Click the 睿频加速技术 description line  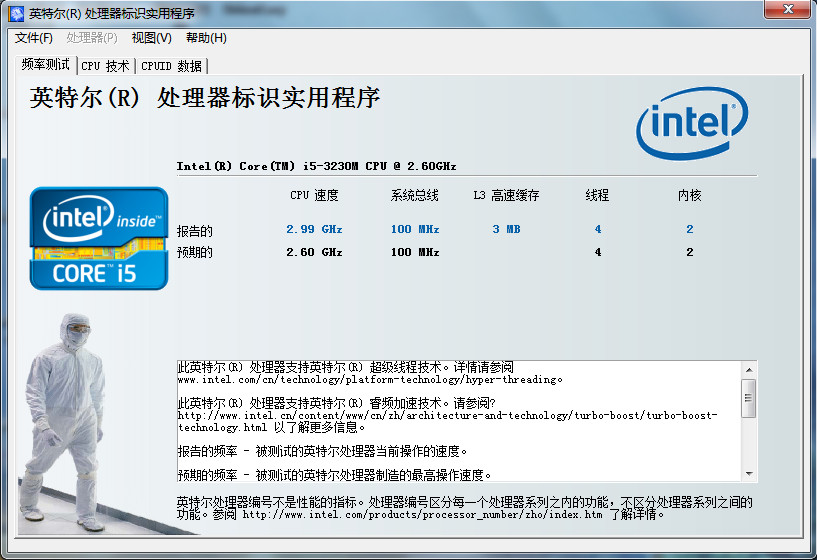point(336,403)
